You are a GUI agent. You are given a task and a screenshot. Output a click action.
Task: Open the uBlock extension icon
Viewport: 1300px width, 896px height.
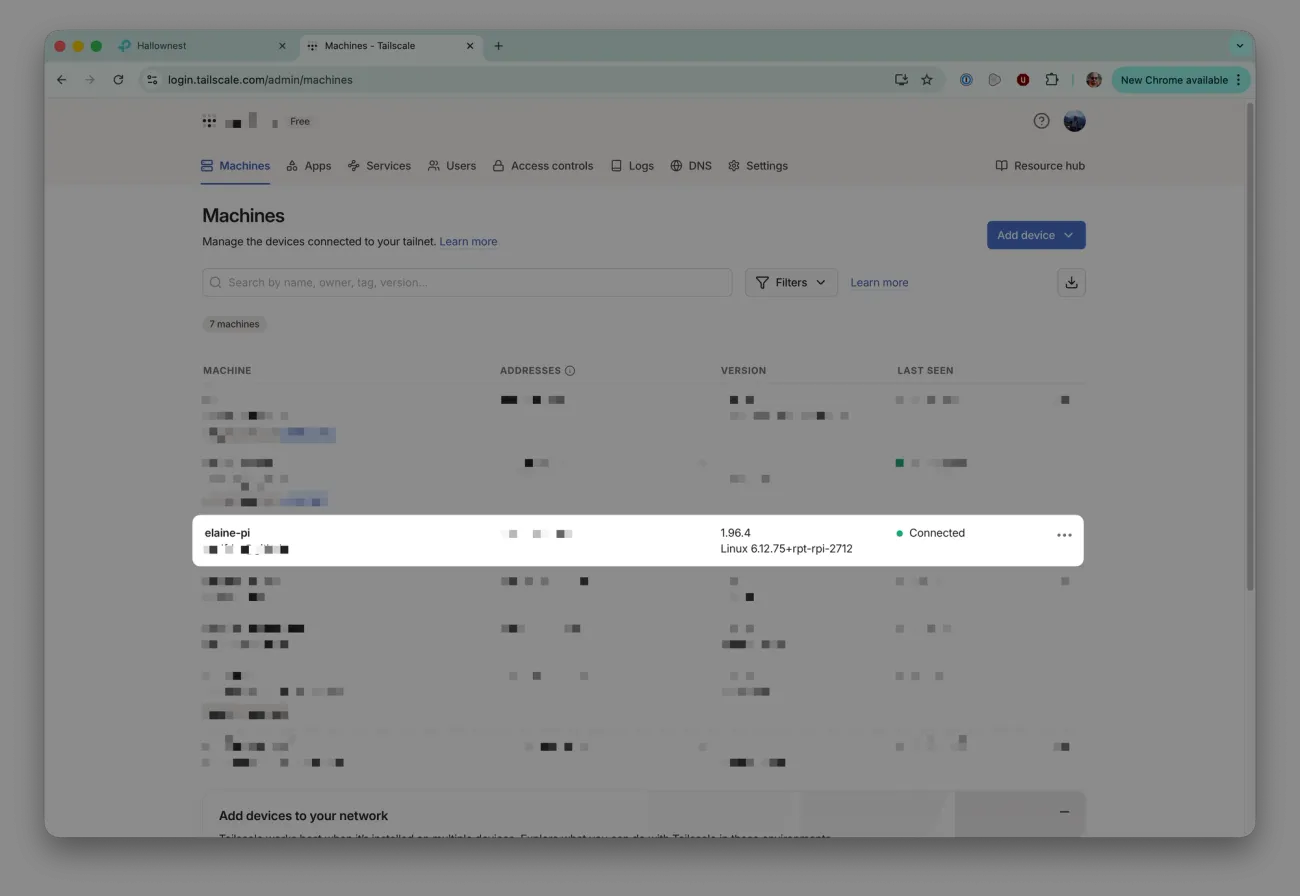[x=1023, y=80]
